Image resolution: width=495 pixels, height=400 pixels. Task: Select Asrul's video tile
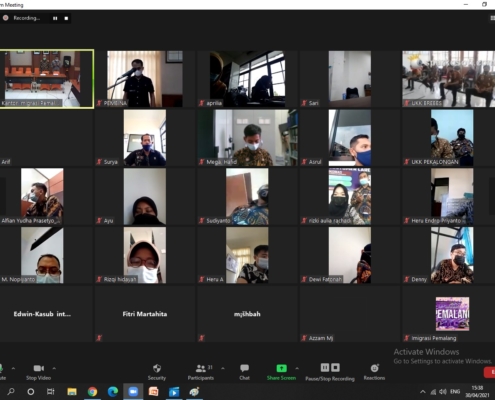point(350,138)
